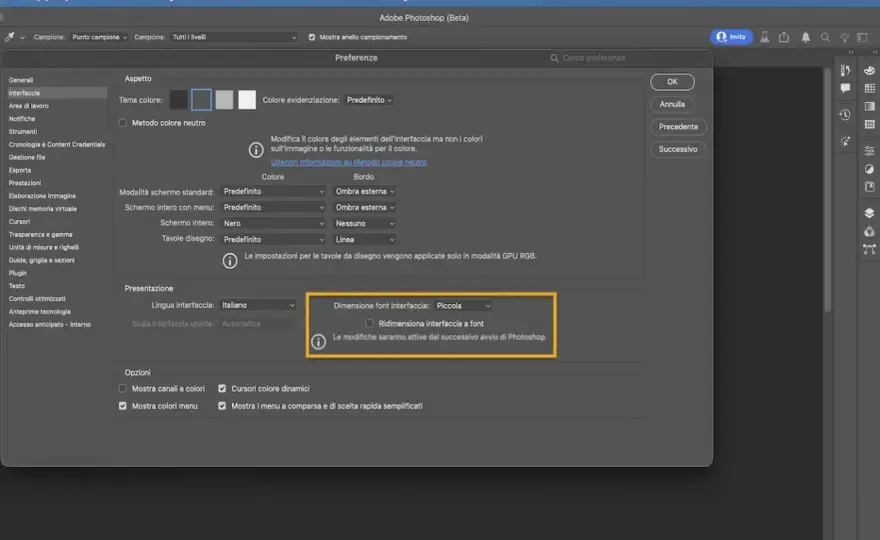
Task: Open the workspace switcher icon
Action: [x=863, y=37]
